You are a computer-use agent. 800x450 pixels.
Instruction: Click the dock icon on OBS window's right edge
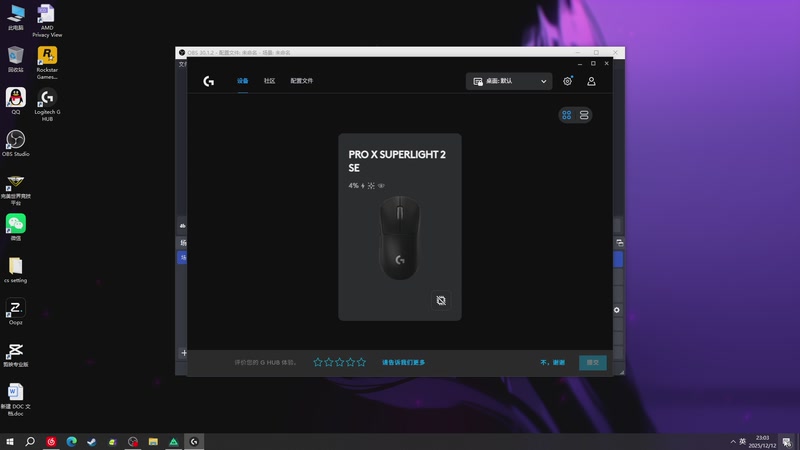click(x=619, y=243)
